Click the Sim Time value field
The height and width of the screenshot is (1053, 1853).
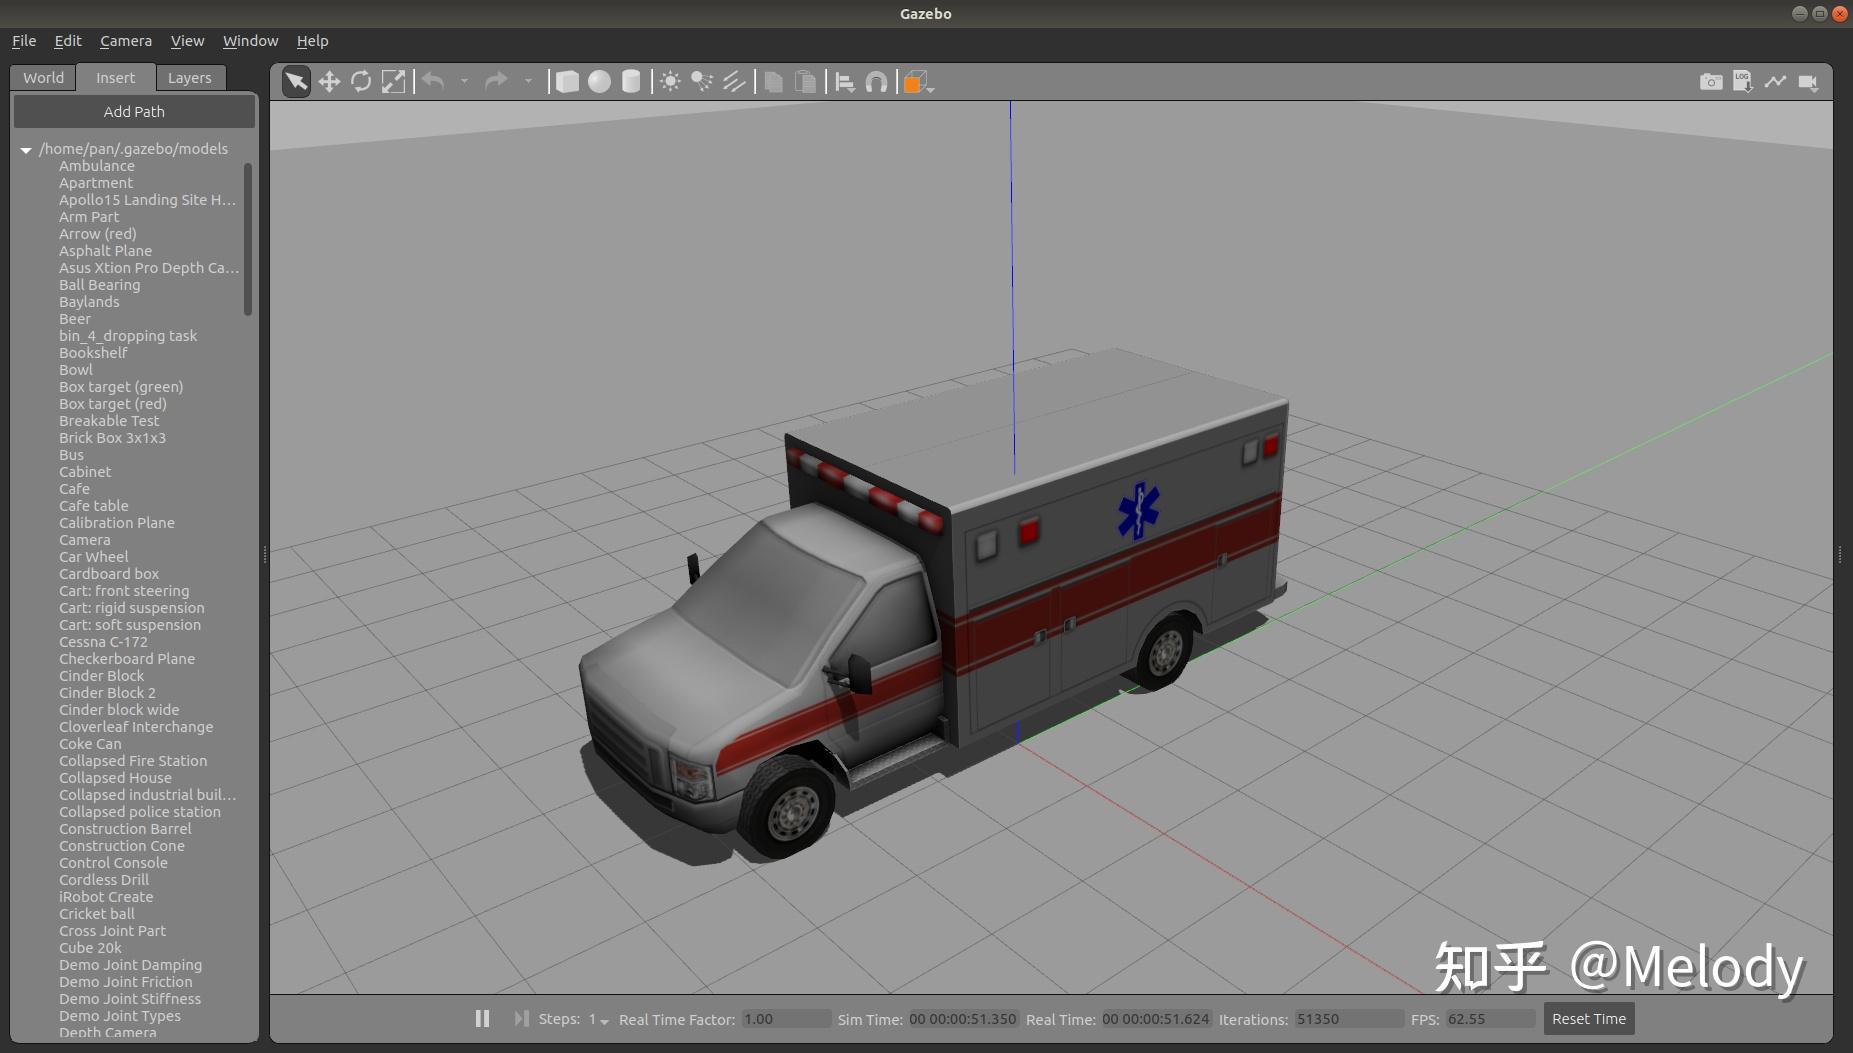(x=962, y=1019)
